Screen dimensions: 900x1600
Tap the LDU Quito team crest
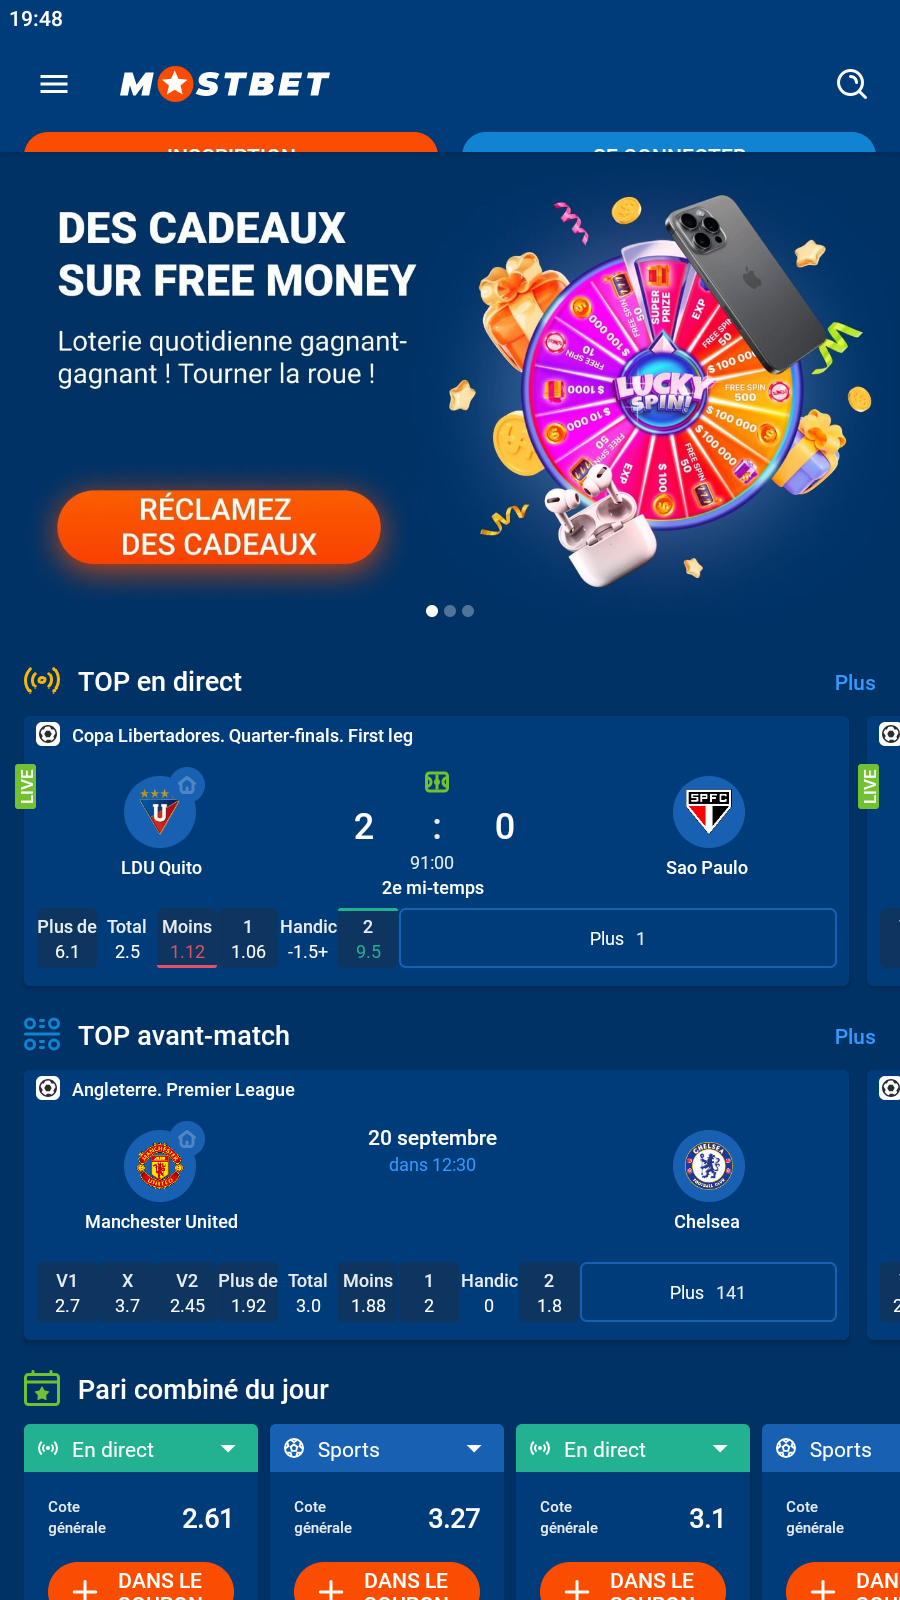(160, 812)
